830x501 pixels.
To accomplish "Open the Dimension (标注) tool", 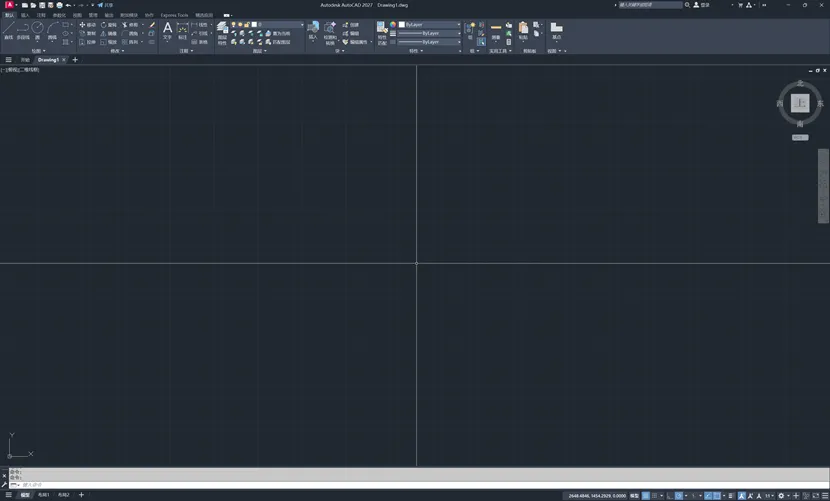I will 183,31.
